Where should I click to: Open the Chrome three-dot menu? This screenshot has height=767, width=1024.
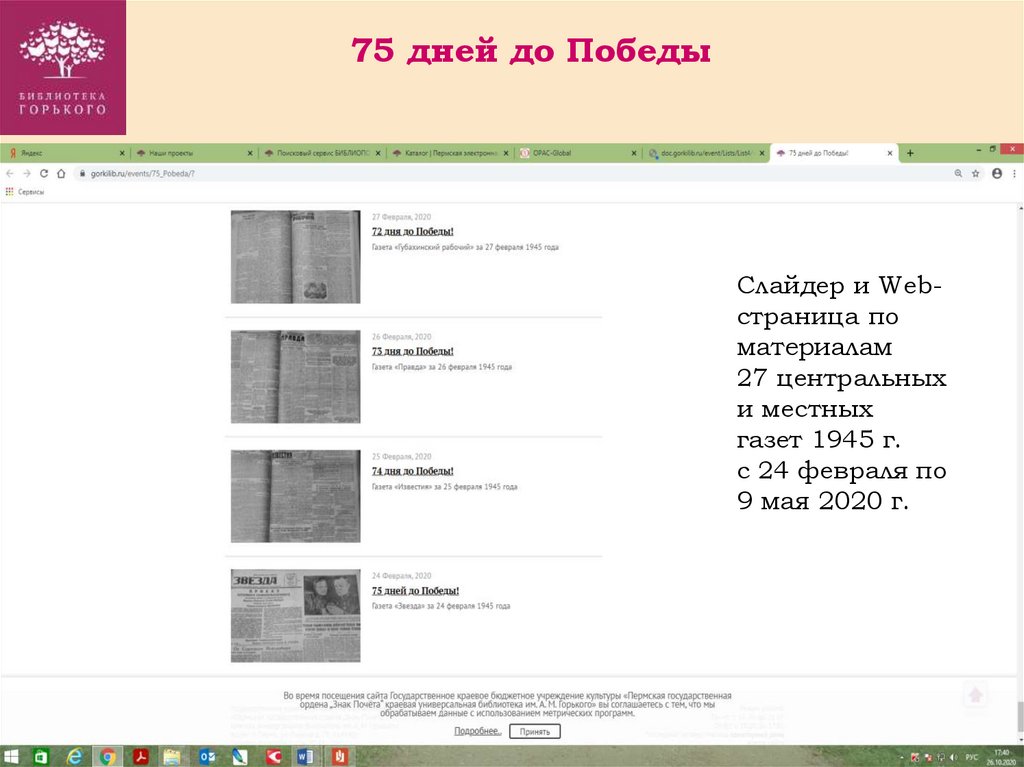point(1015,173)
